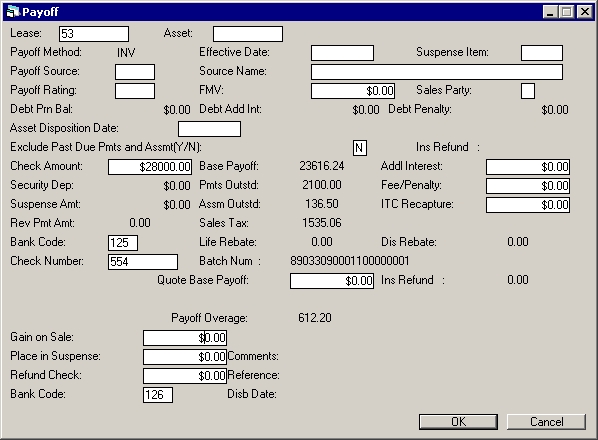This screenshot has height=440, width=598.
Task: Click the Source Name text field
Action: (x=437, y=72)
